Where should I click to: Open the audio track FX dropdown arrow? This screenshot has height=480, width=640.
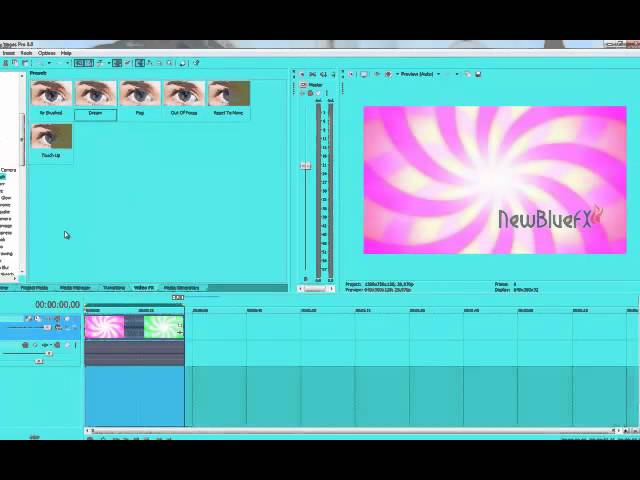pos(51,345)
